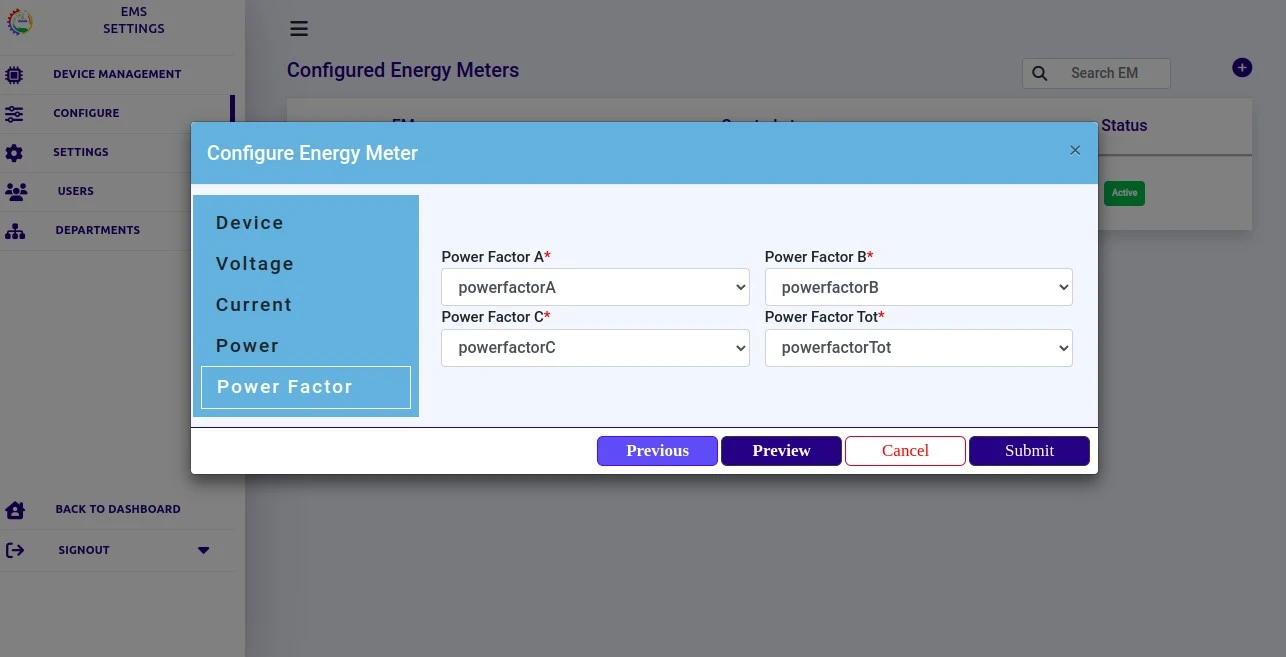The height and width of the screenshot is (657, 1286).
Task: Click the Configure Energy Meter dialog title
Action: coord(312,153)
